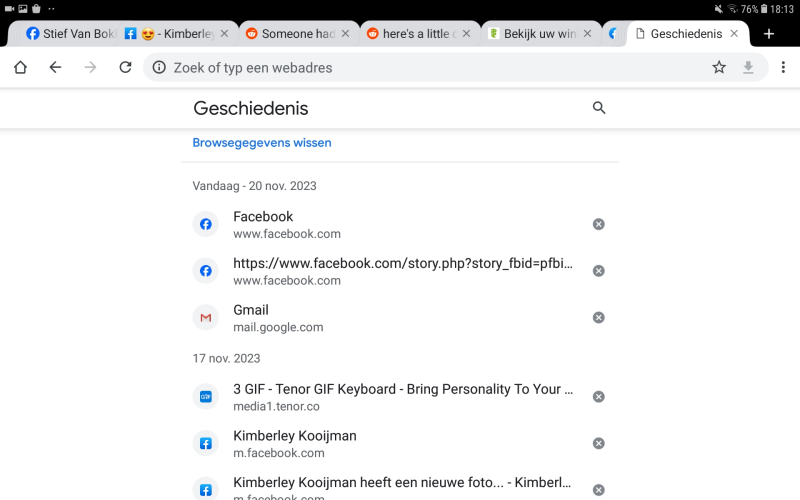Close the 'here's a little' Reddit tab
The height and width of the screenshot is (500, 800).
tap(466, 34)
